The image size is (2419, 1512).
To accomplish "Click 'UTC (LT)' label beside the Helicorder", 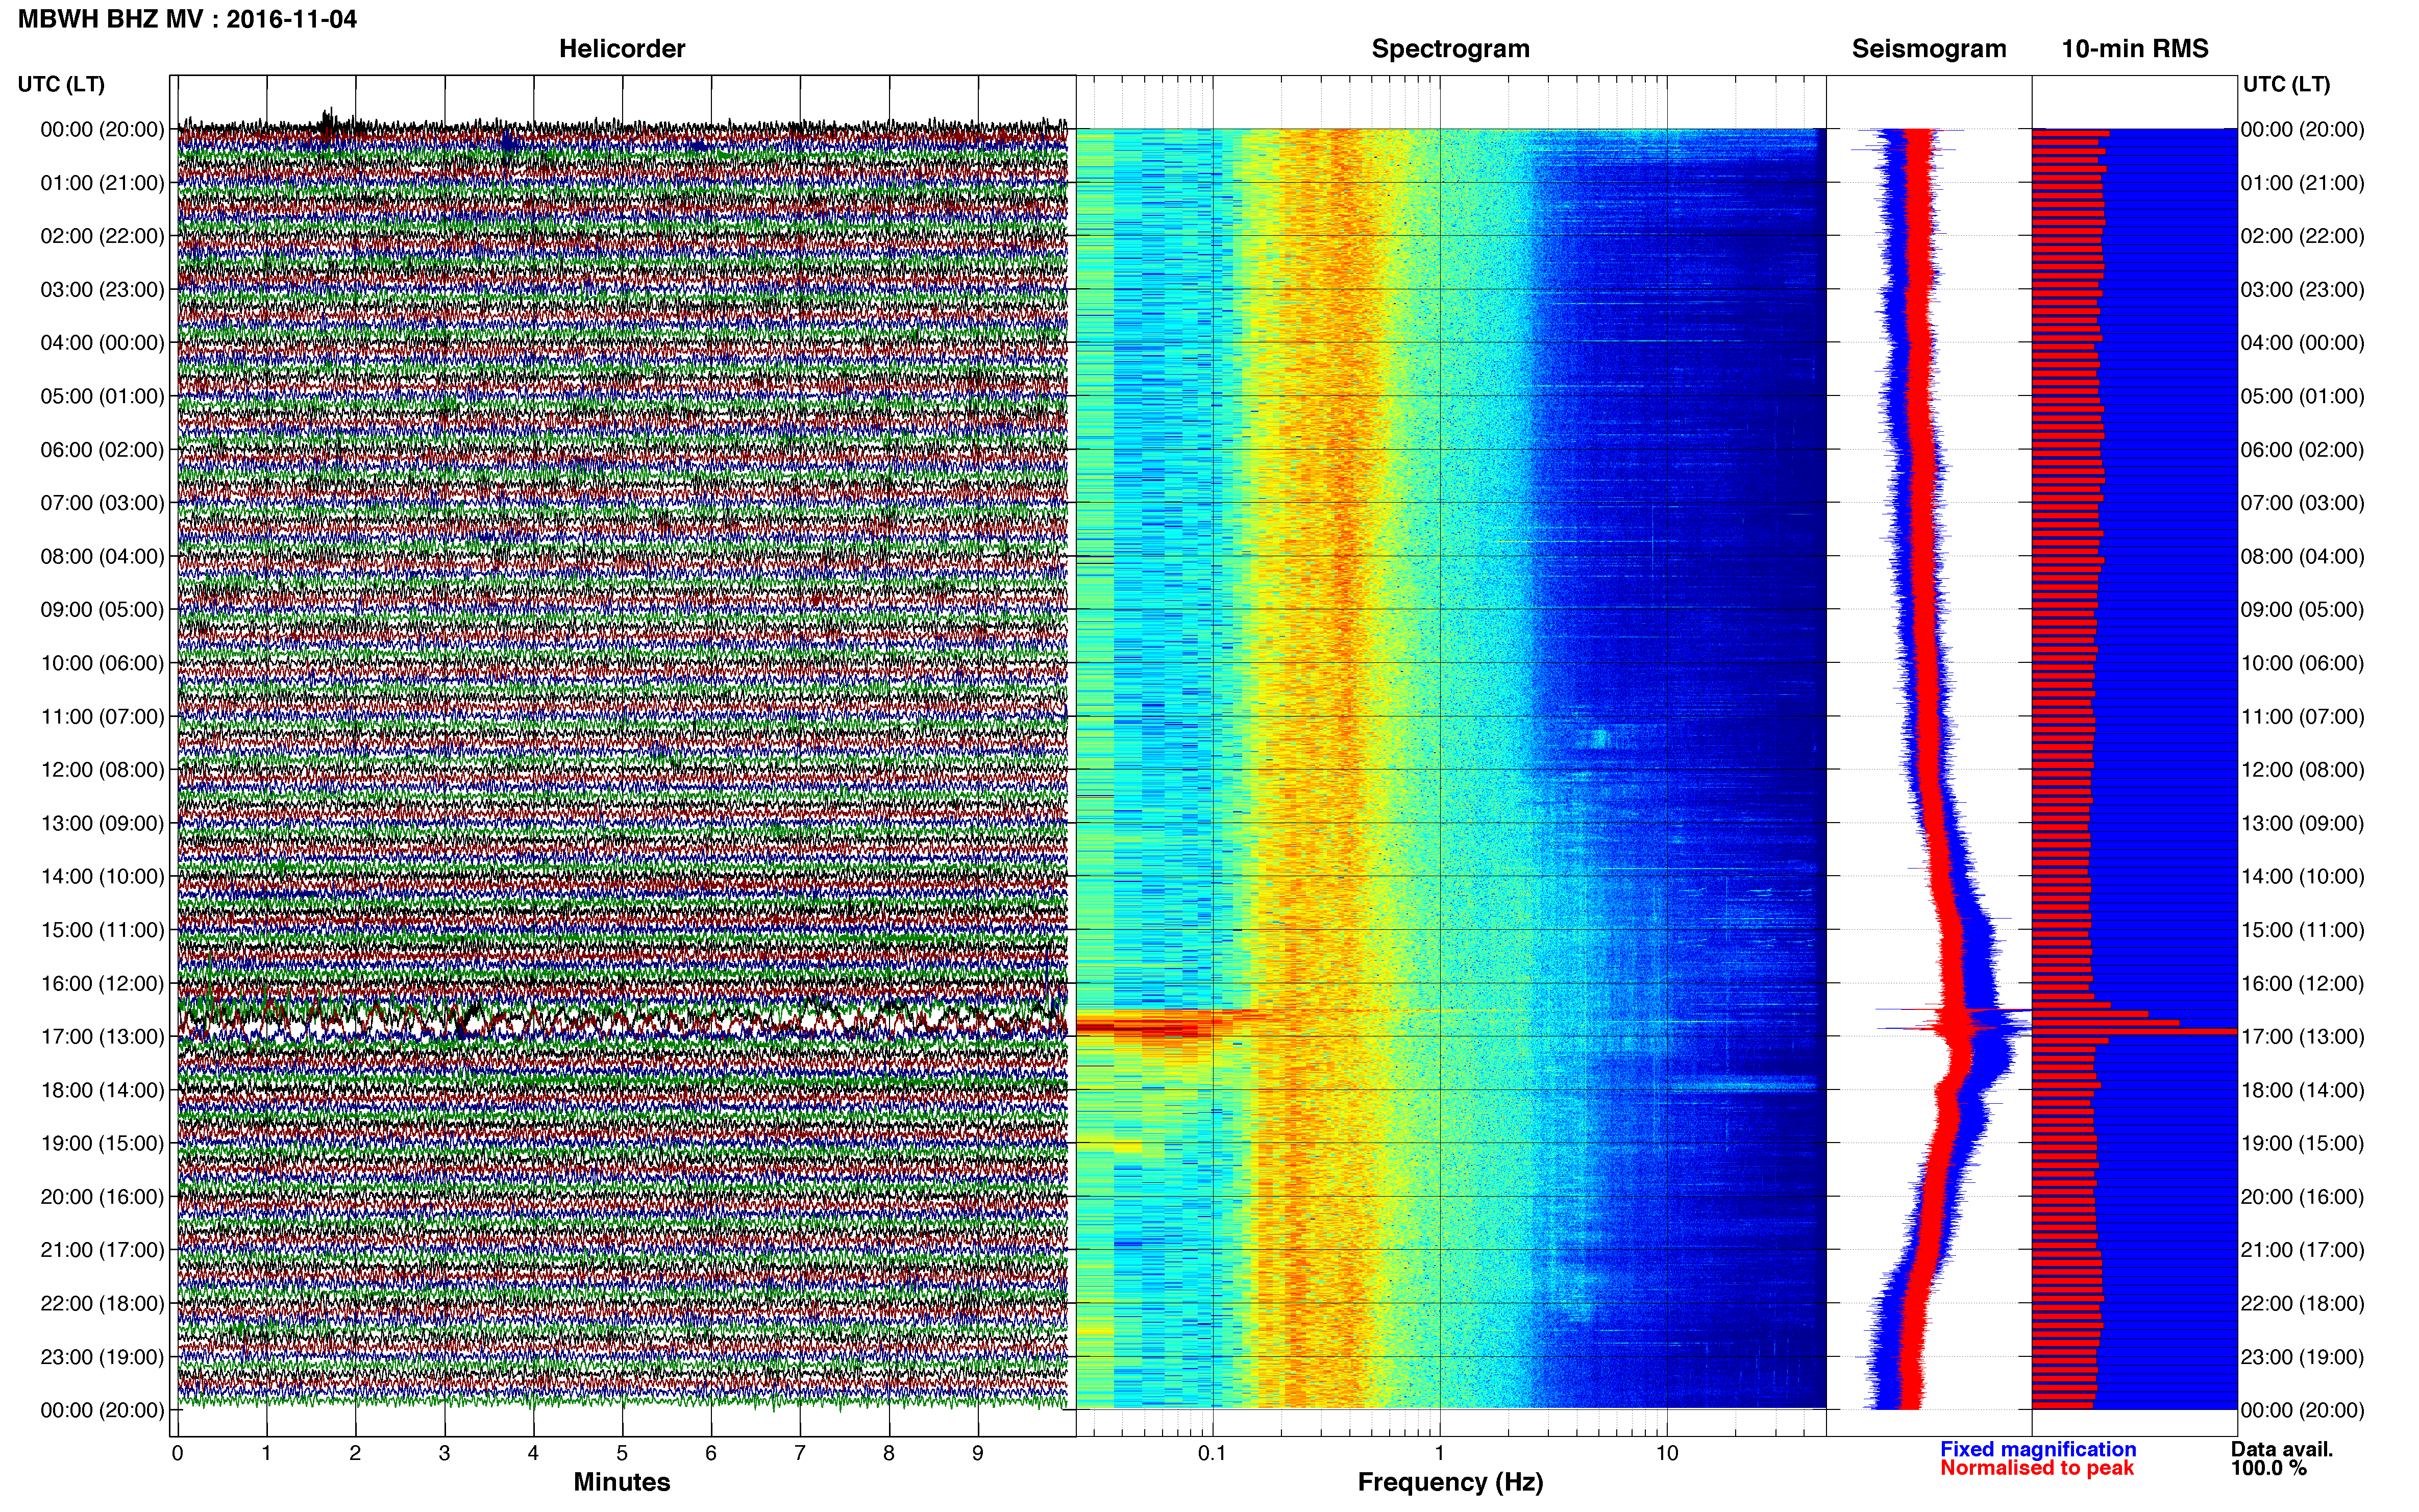I will (x=61, y=84).
